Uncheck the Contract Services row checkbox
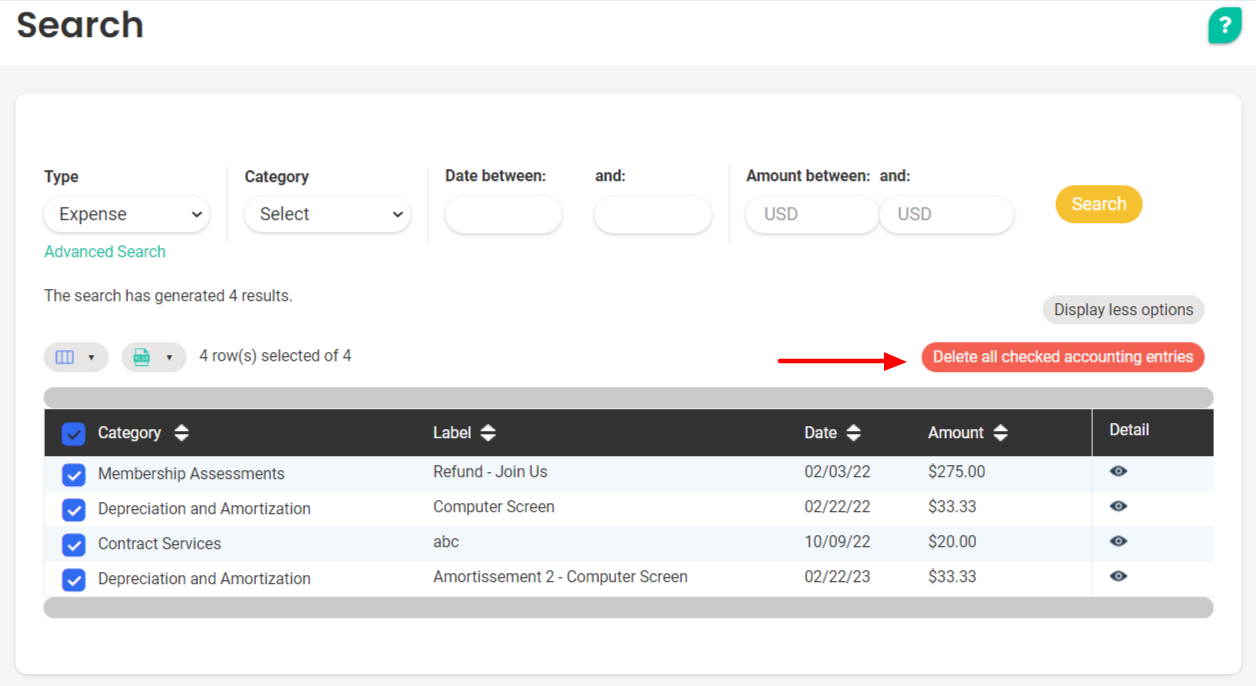The image size is (1256, 686). (x=73, y=544)
